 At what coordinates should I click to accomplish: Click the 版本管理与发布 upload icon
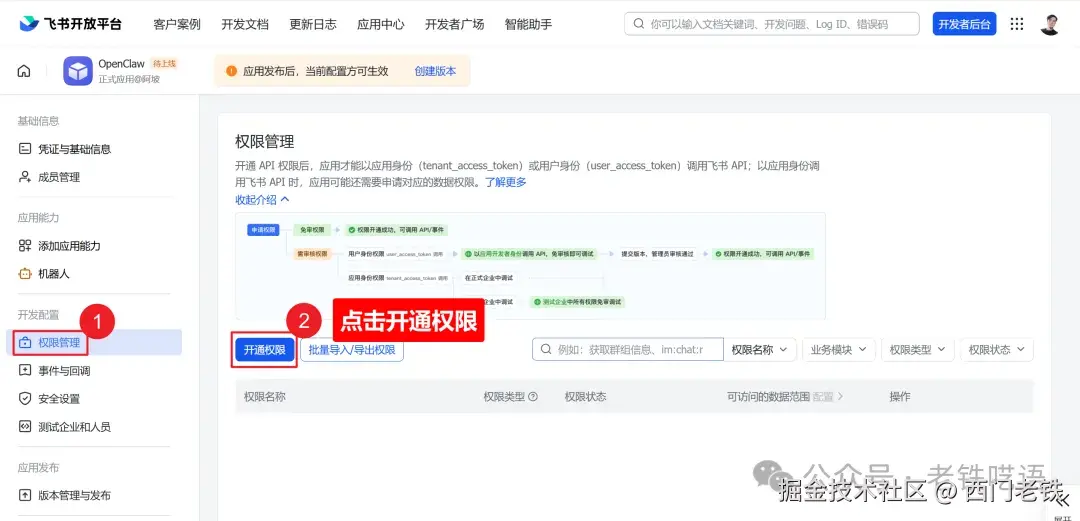25,496
